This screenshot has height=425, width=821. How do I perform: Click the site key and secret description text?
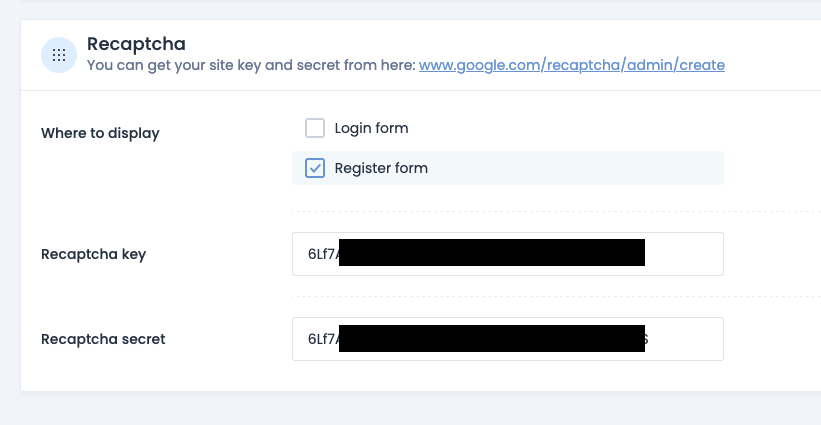click(x=251, y=65)
